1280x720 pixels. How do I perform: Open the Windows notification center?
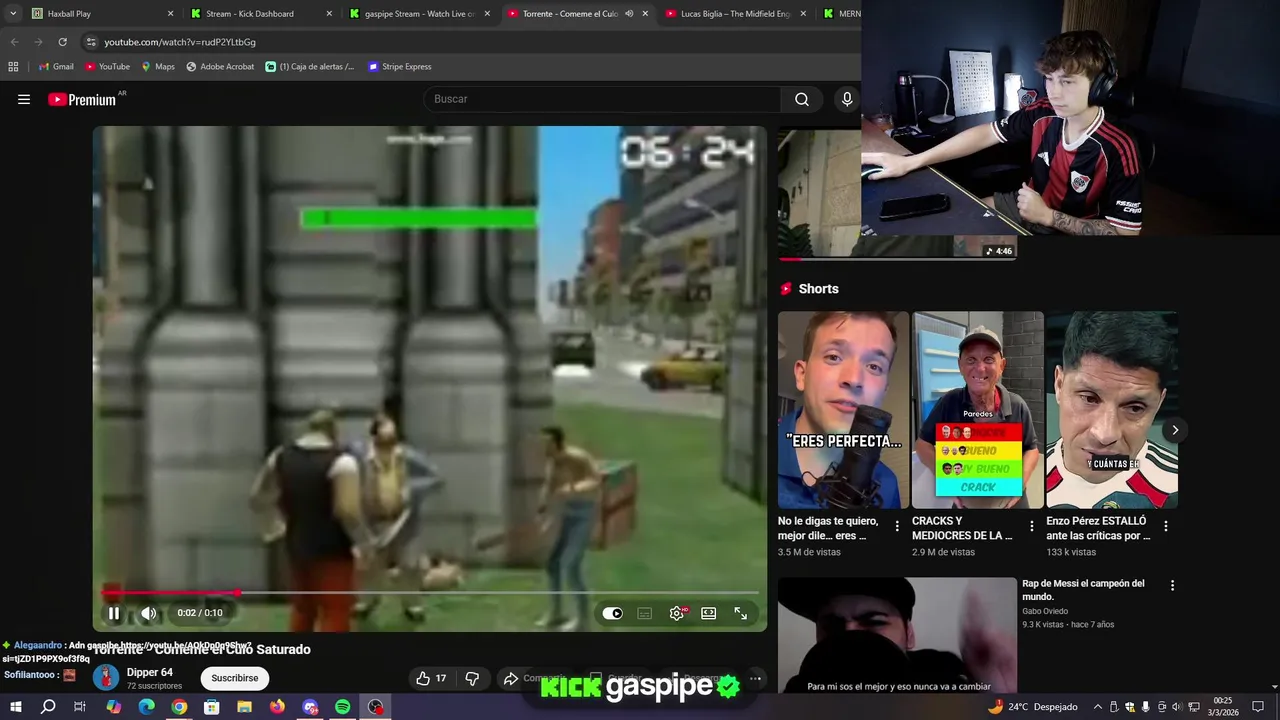click(1259, 707)
